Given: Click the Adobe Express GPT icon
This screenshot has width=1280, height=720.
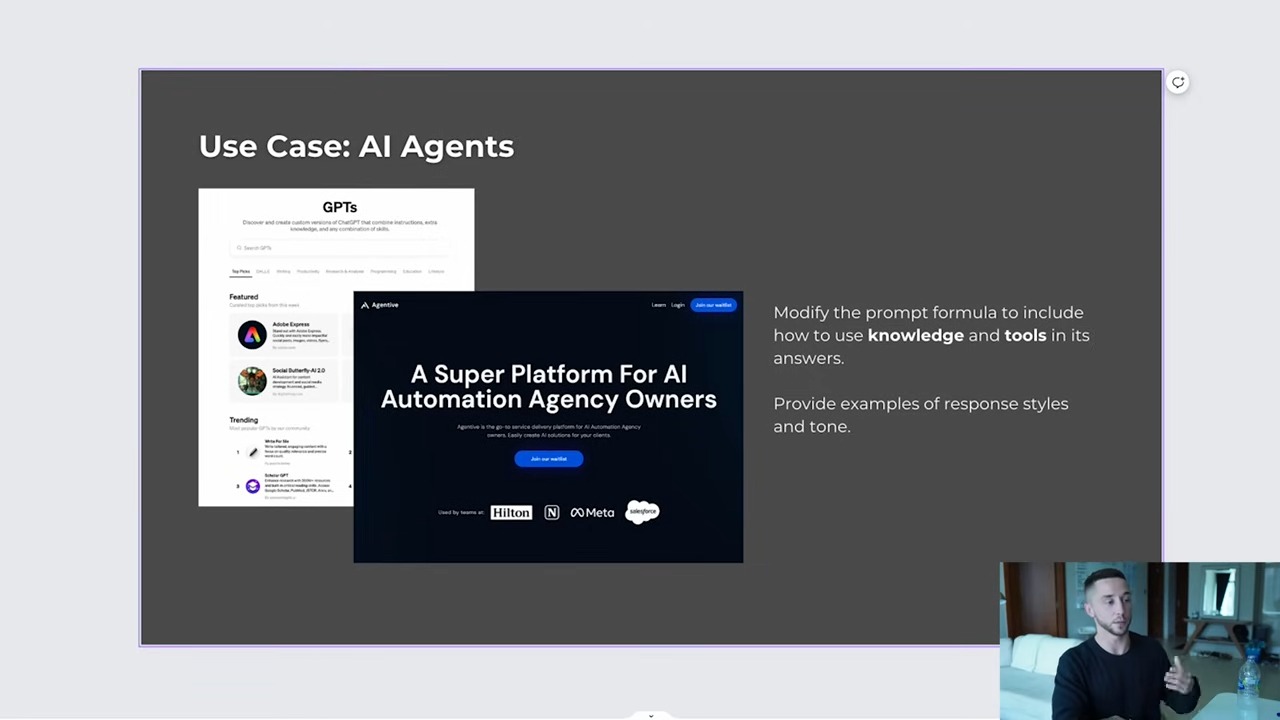Looking at the screenshot, I should (x=252, y=335).
